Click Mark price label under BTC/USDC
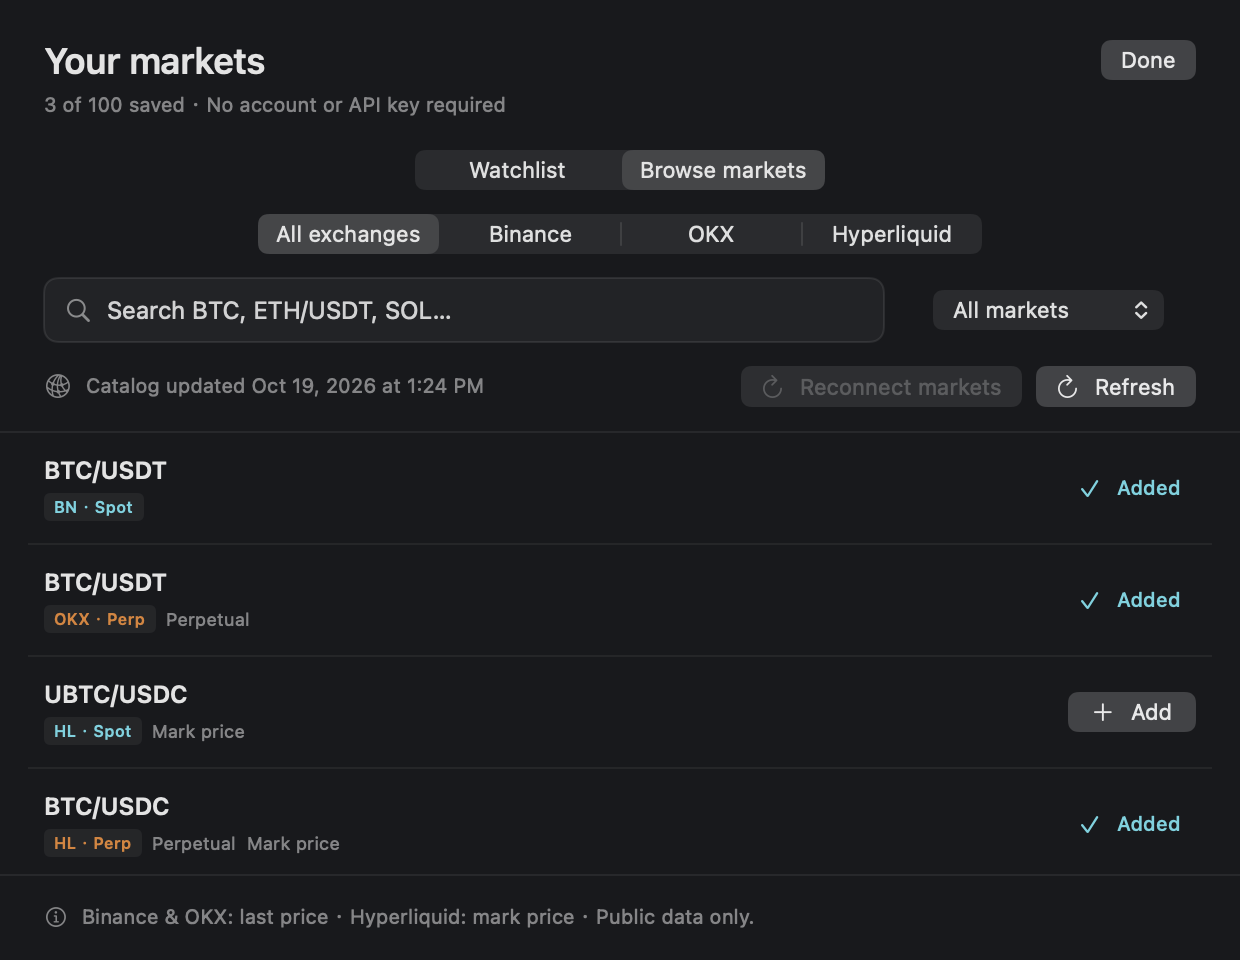This screenshot has height=960, width=1240. [293, 843]
